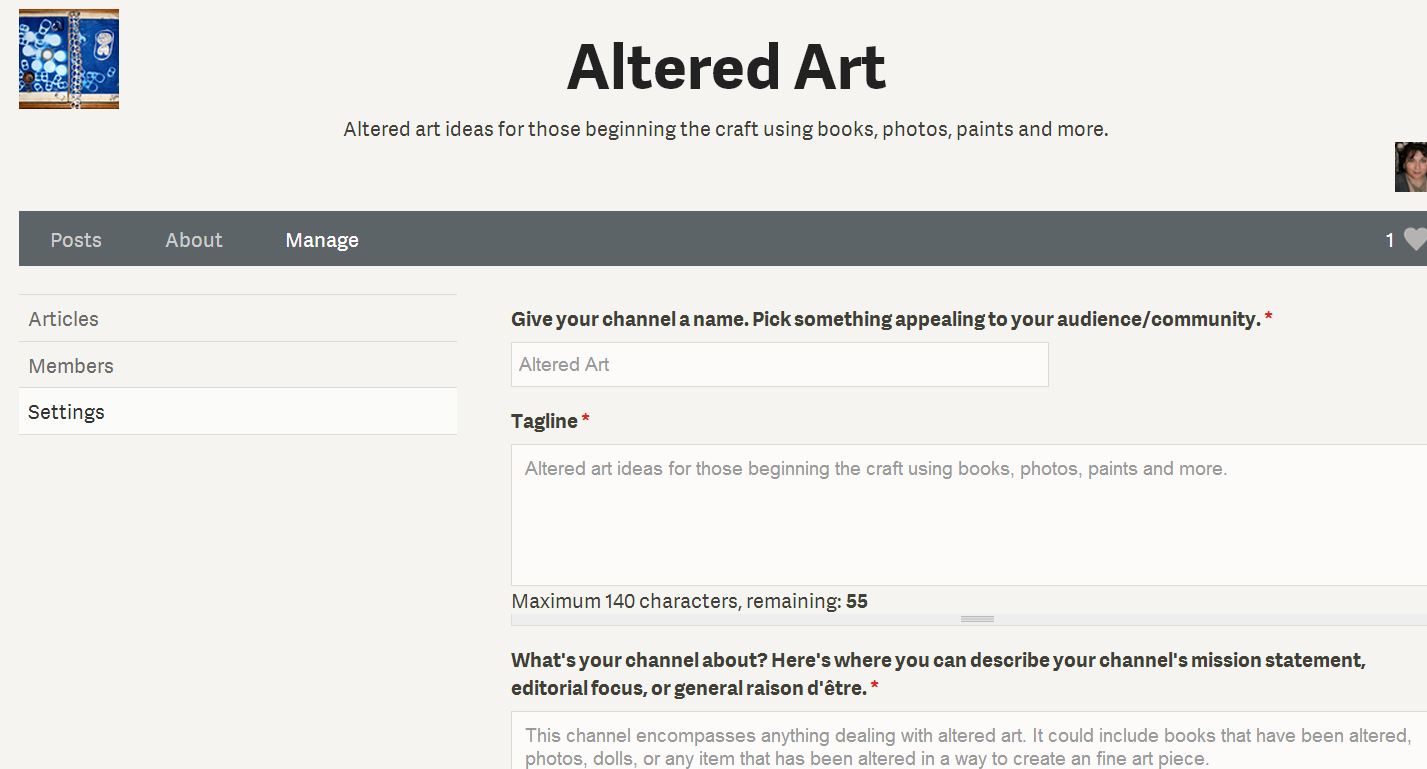Open the Posts tab
Image resolution: width=1427 pixels, height=769 pixels.
[x=76, y=240]
